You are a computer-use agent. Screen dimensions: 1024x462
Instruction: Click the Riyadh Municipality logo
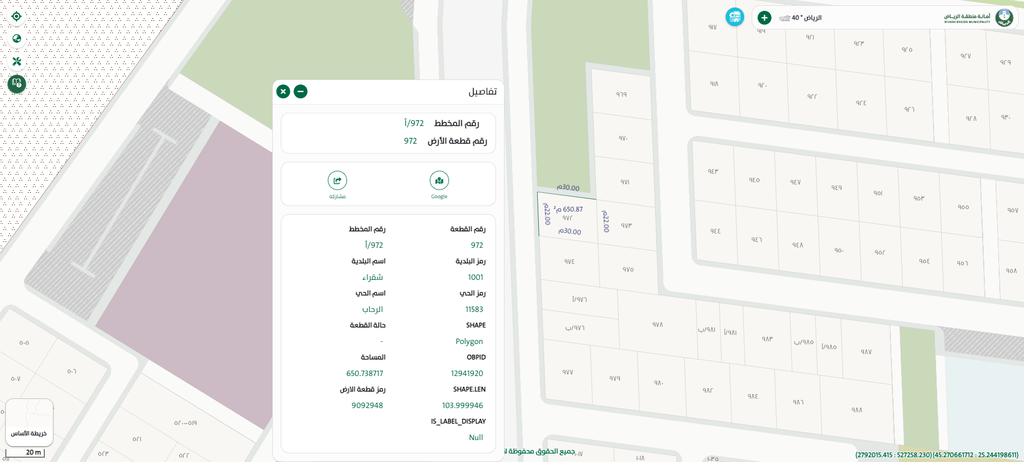coord(1004,17)
